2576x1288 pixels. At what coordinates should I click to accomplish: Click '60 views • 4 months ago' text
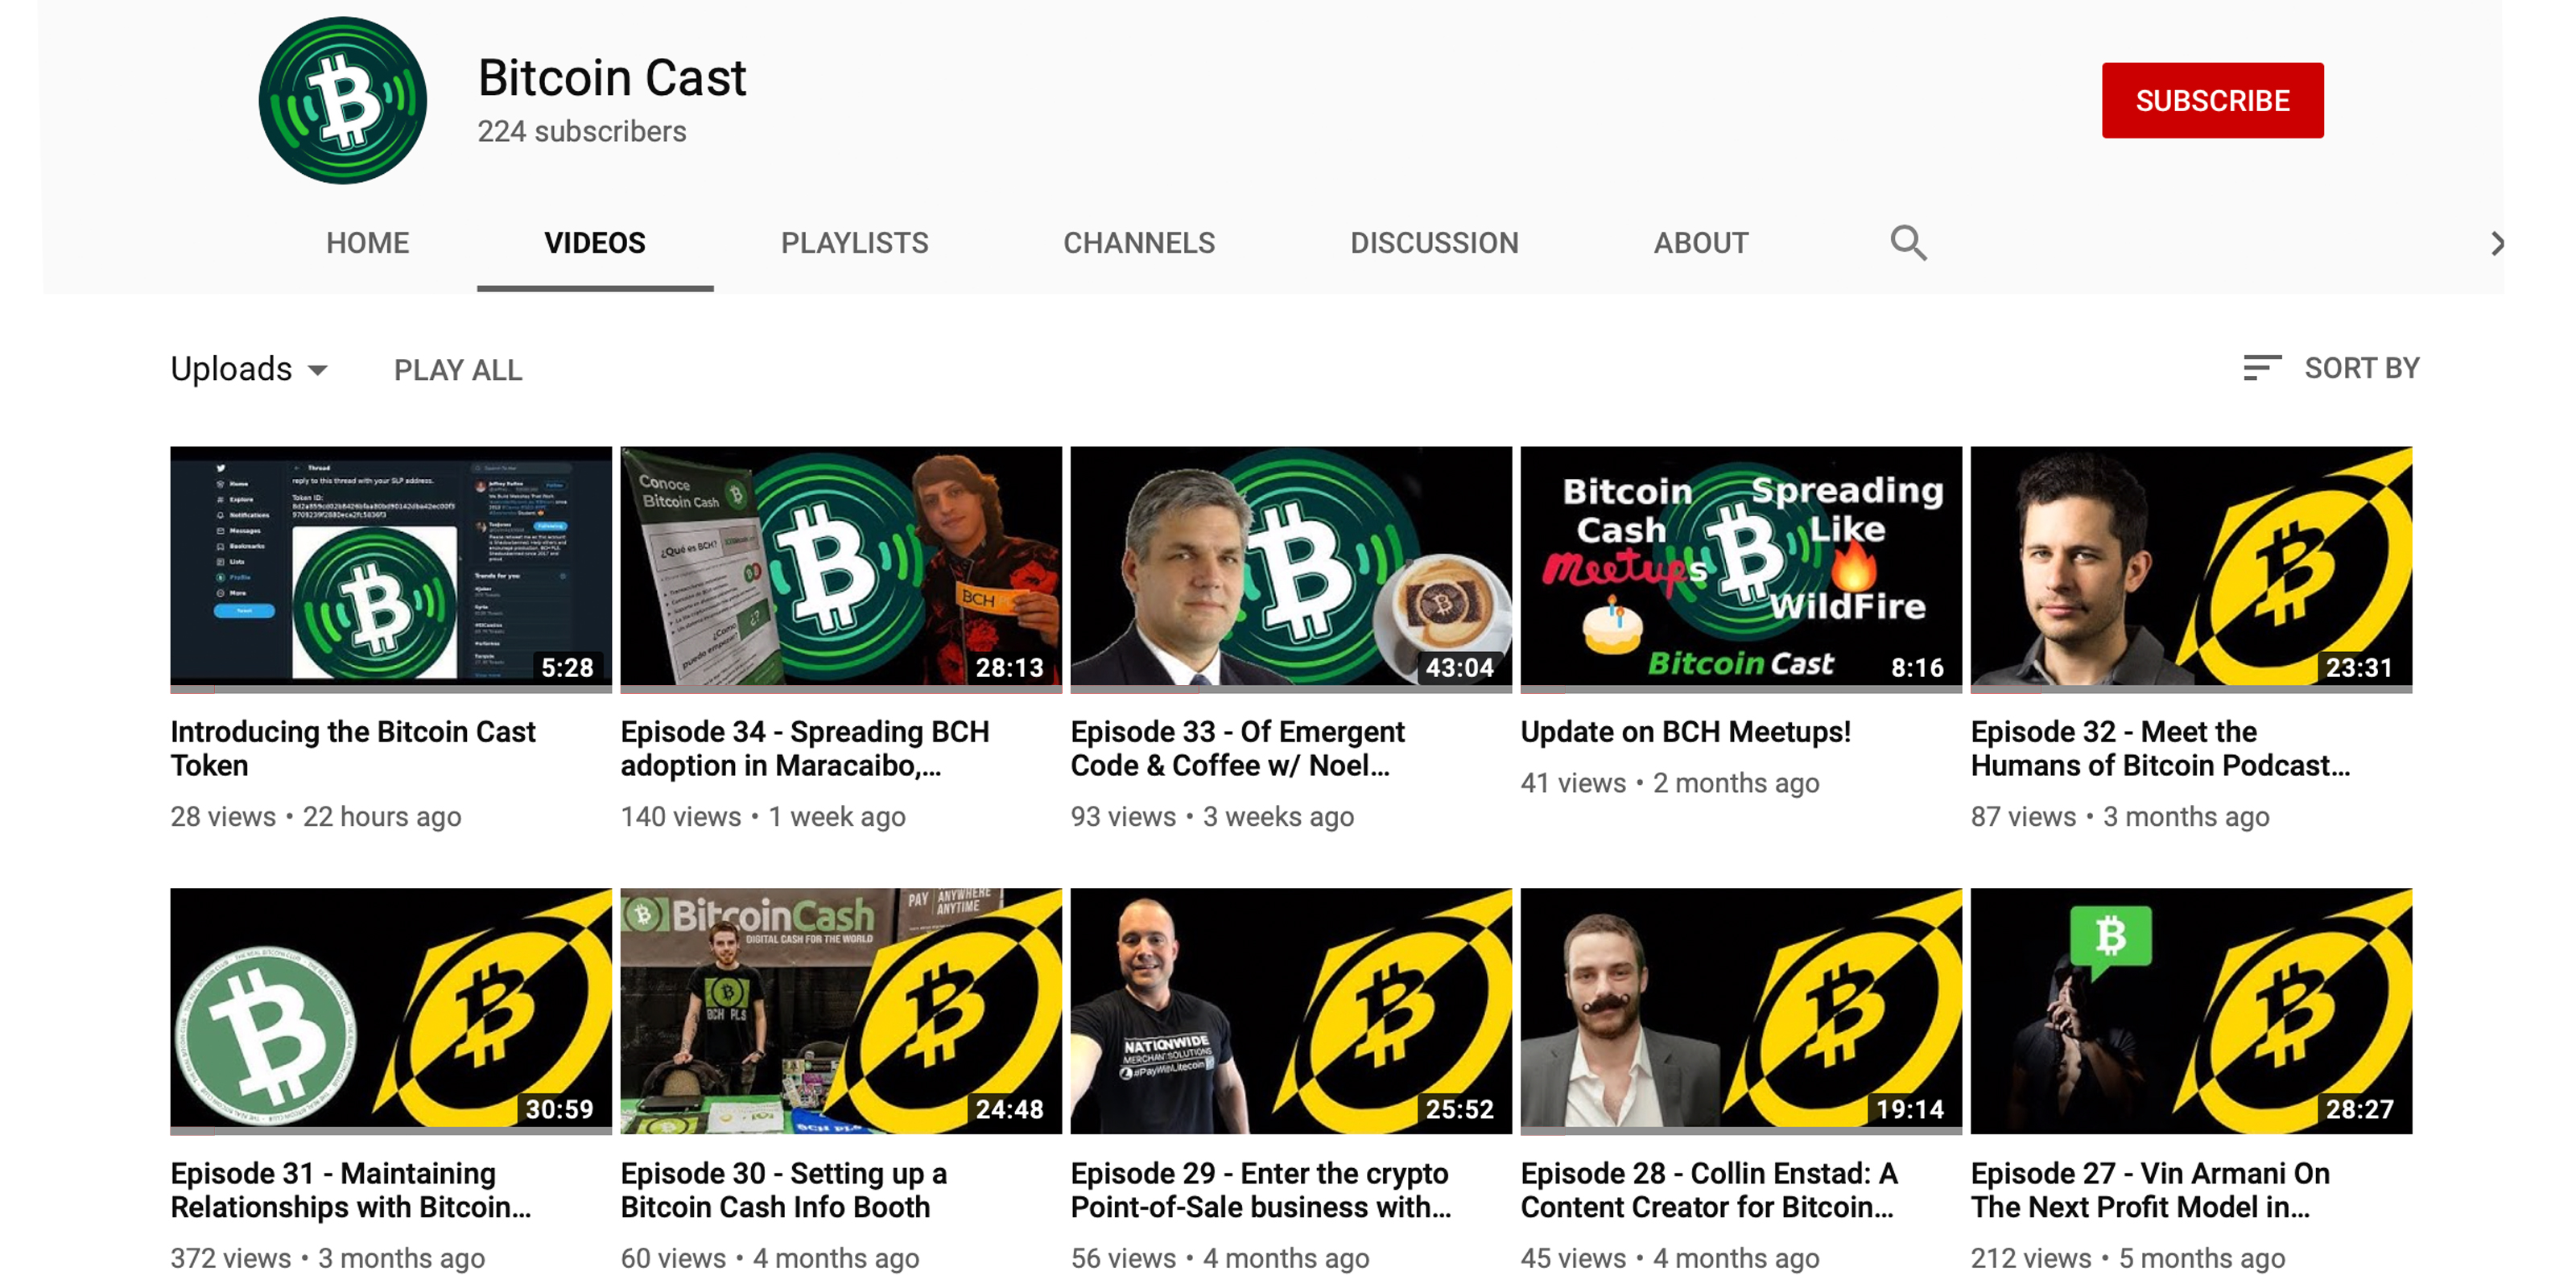click(770, 1258)
